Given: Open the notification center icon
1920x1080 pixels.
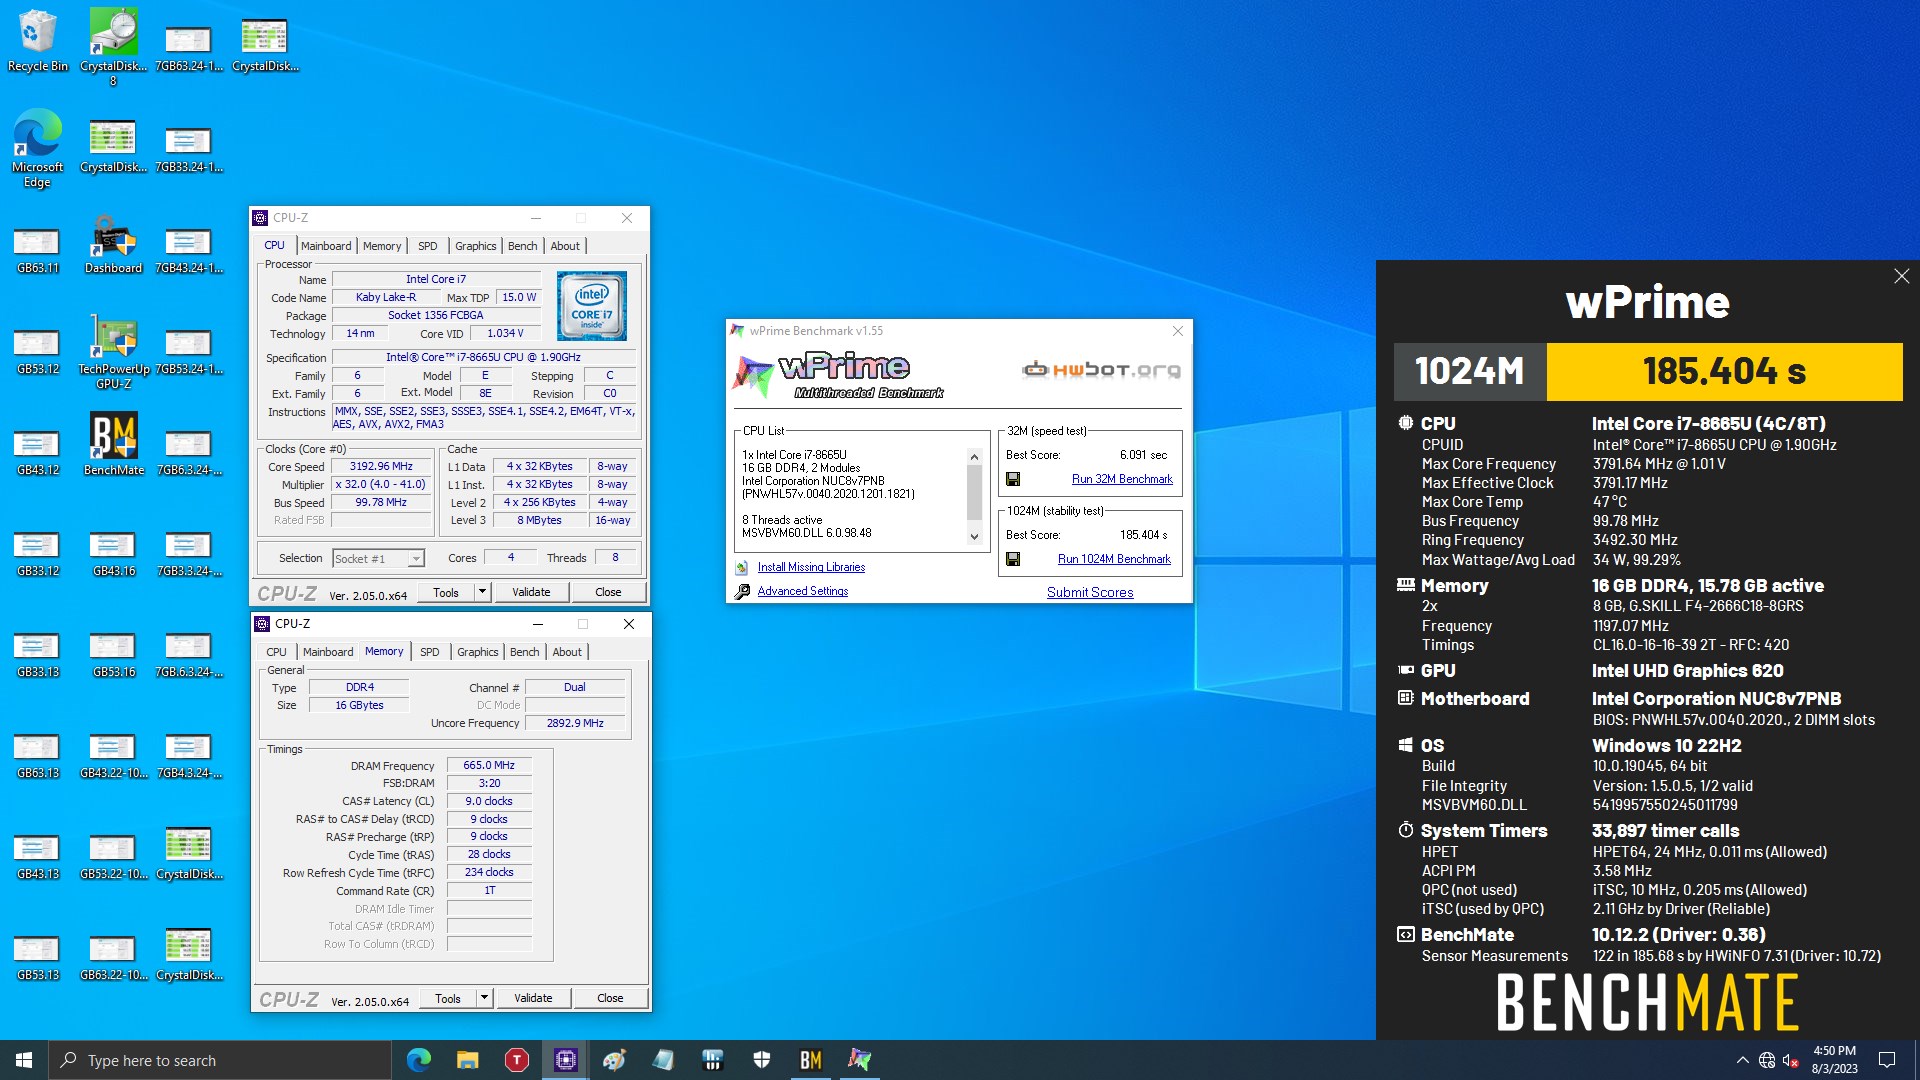Looking at the screenshot, I should (x=1887, y=1060).
